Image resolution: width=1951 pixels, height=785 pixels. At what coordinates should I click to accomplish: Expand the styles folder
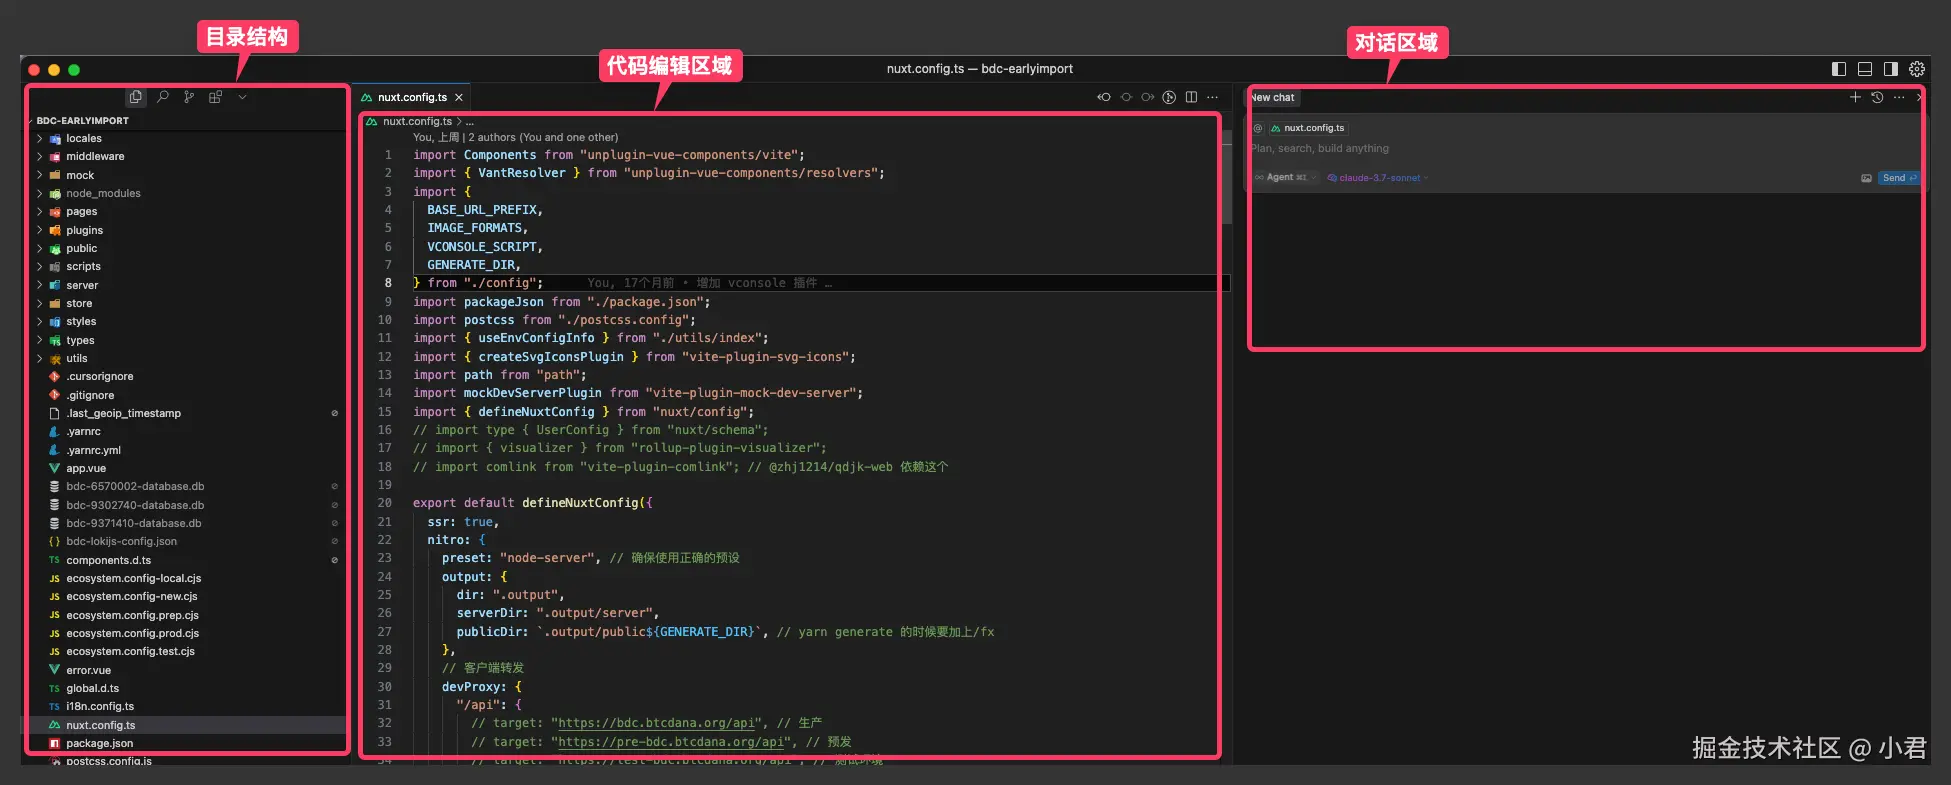click(81, 321)
